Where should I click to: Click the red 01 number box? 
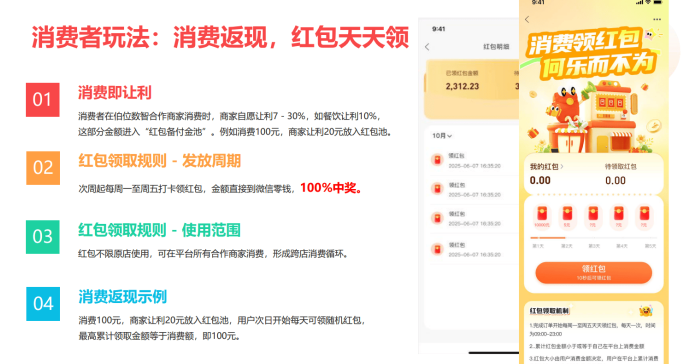[x=43, y=99]
